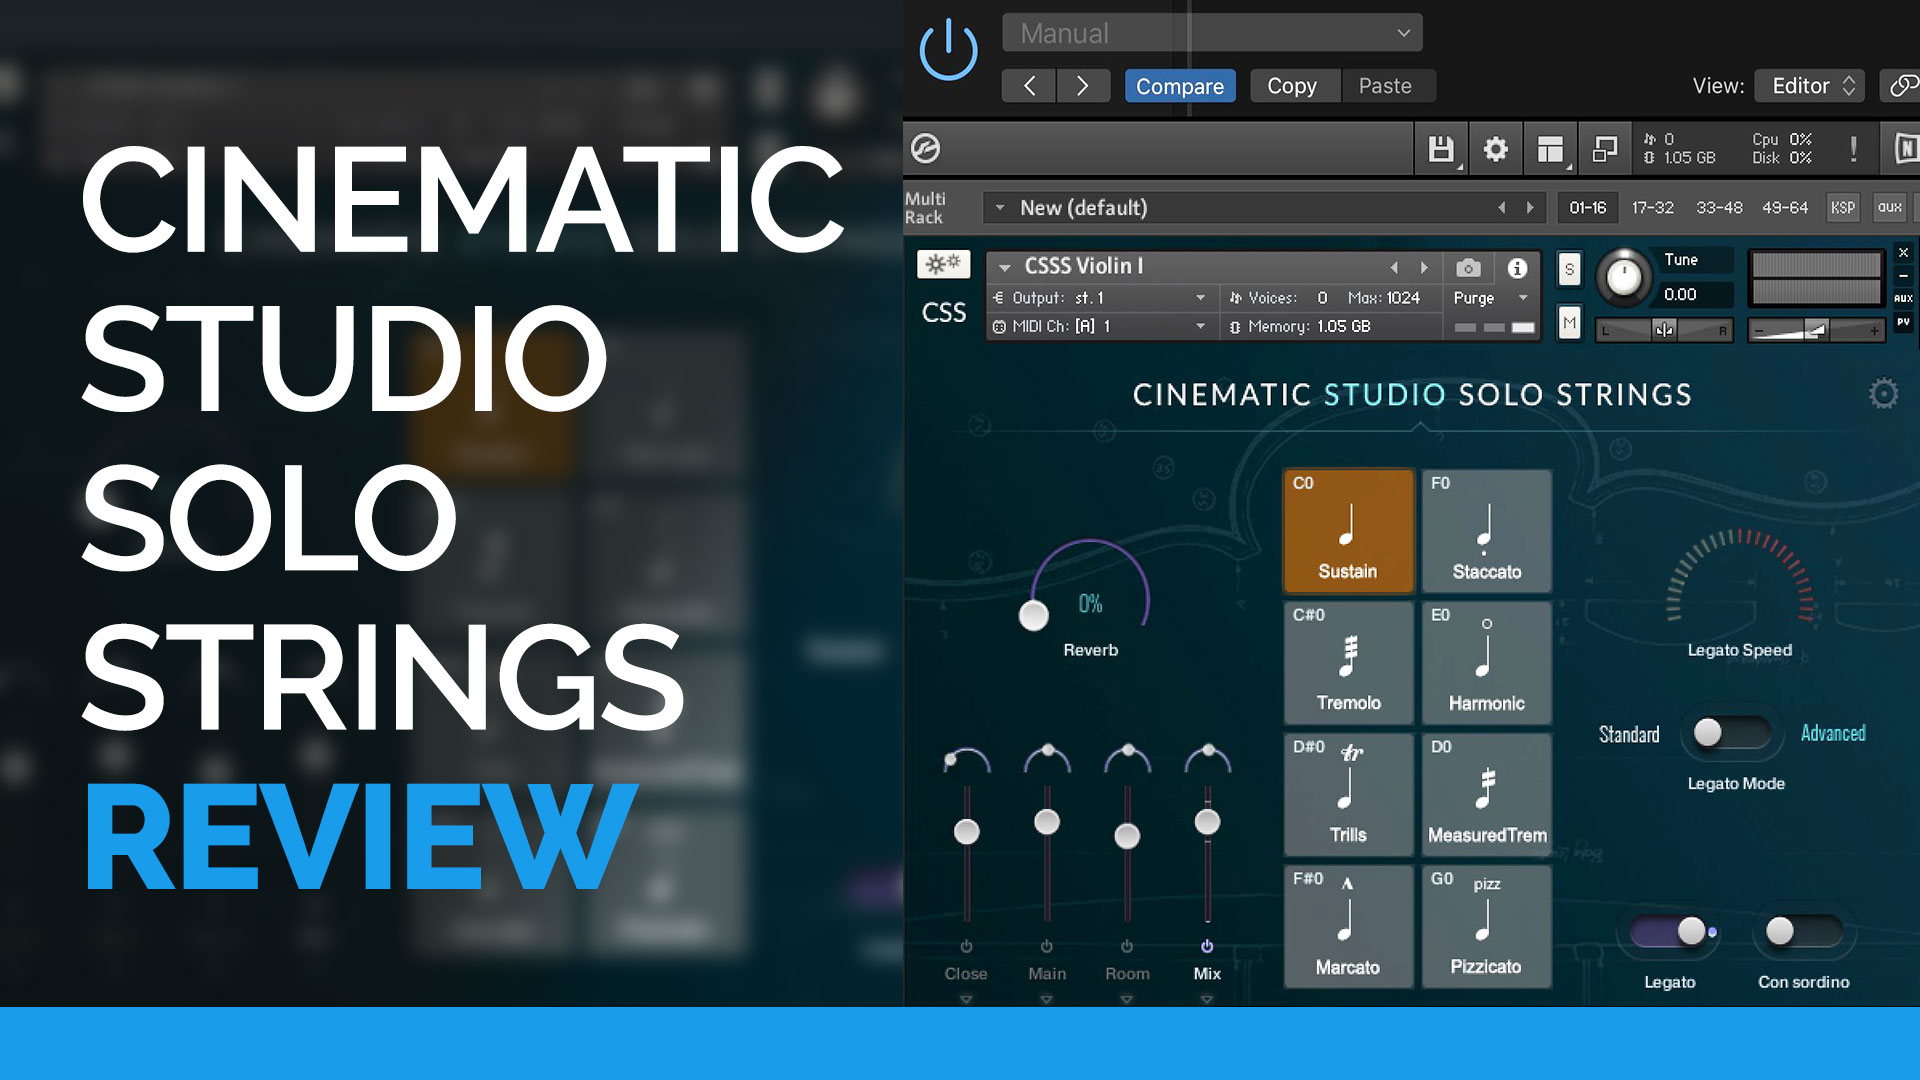The height and width of the screenshot is (1080, 1920).
Task: Switch Legato Mode from Standard to Advanced
Action: (1731, 733)
